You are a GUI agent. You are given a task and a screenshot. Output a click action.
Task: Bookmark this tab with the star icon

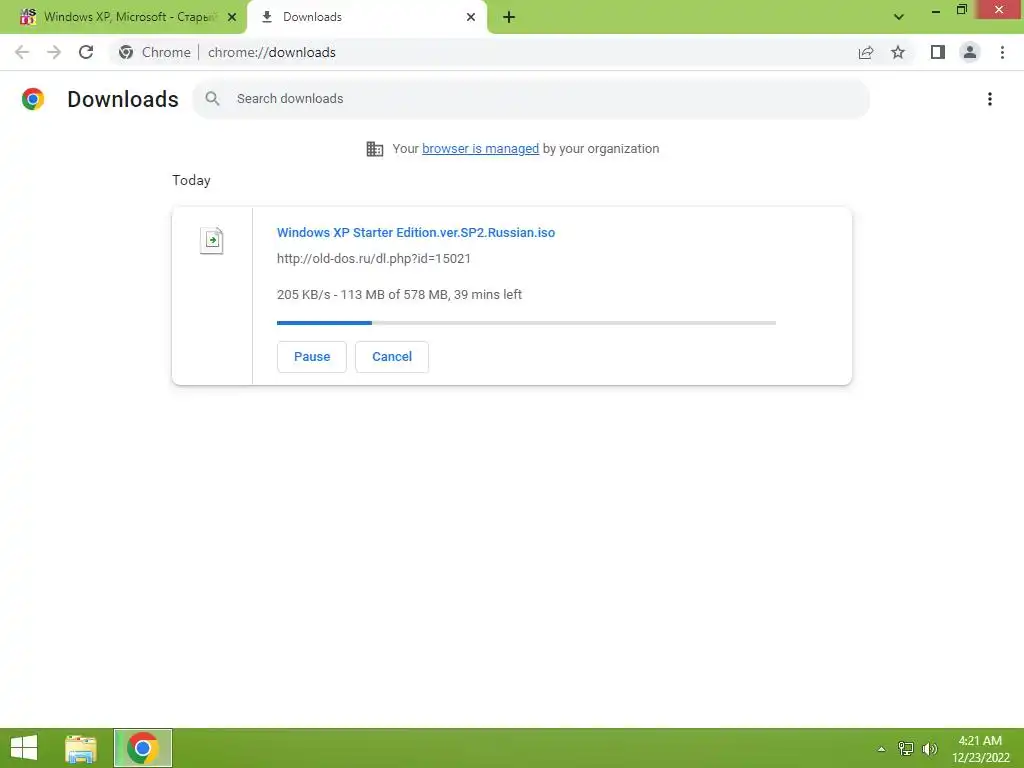tap(898, 52)
